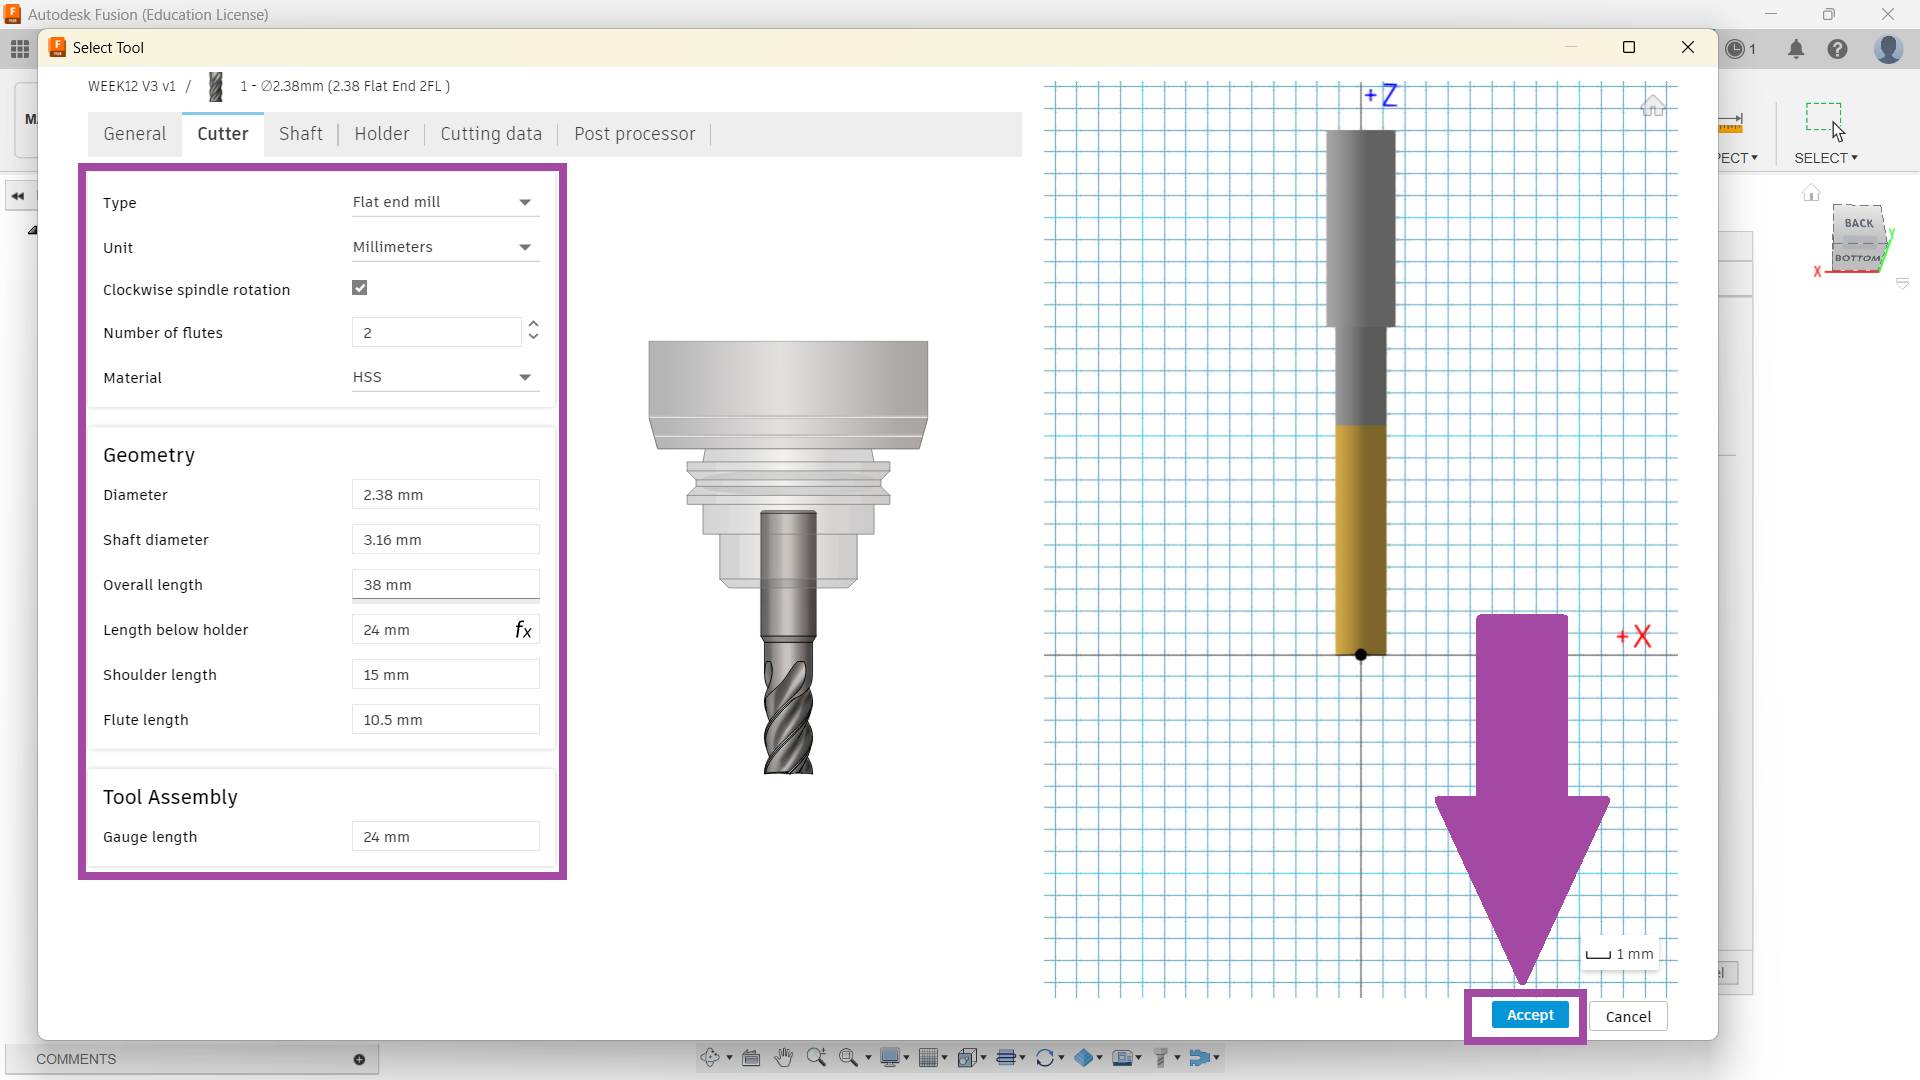Open the app grid data panel icon
The width and height of the screenshot is (1920, 1080).
pos(20,49)
